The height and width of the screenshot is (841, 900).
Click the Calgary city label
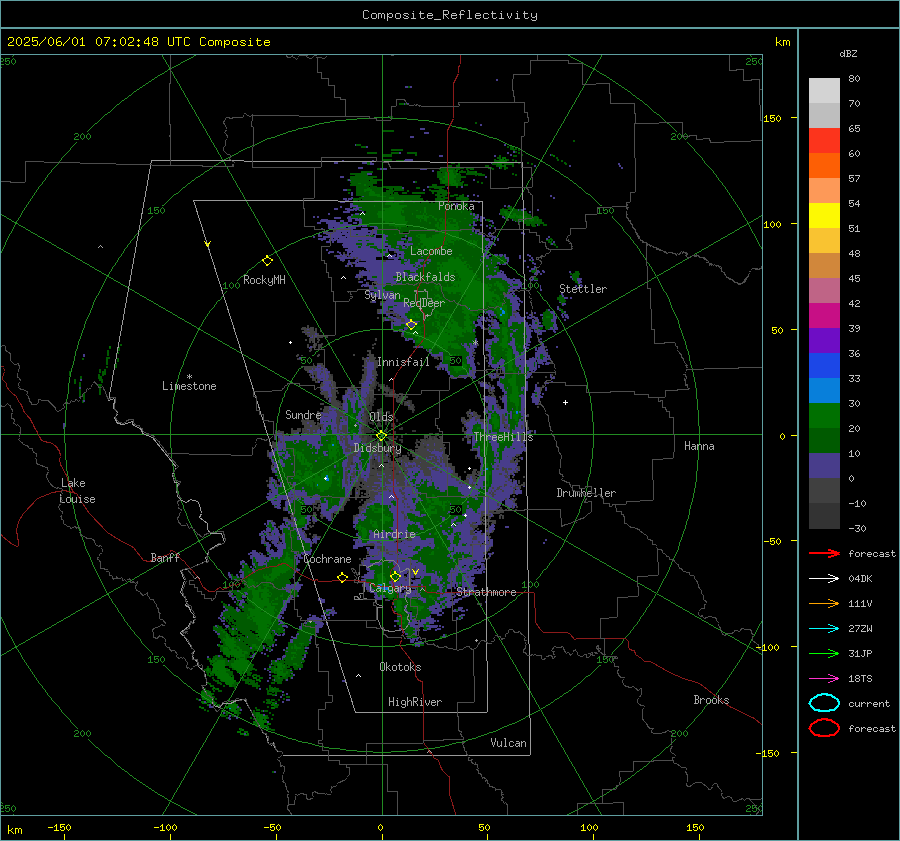click(390, 588)
